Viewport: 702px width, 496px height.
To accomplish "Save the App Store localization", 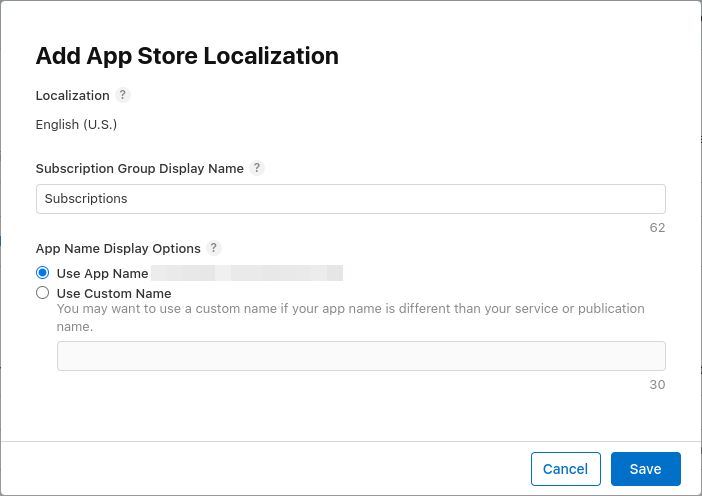I will click(x=645, y=469).
